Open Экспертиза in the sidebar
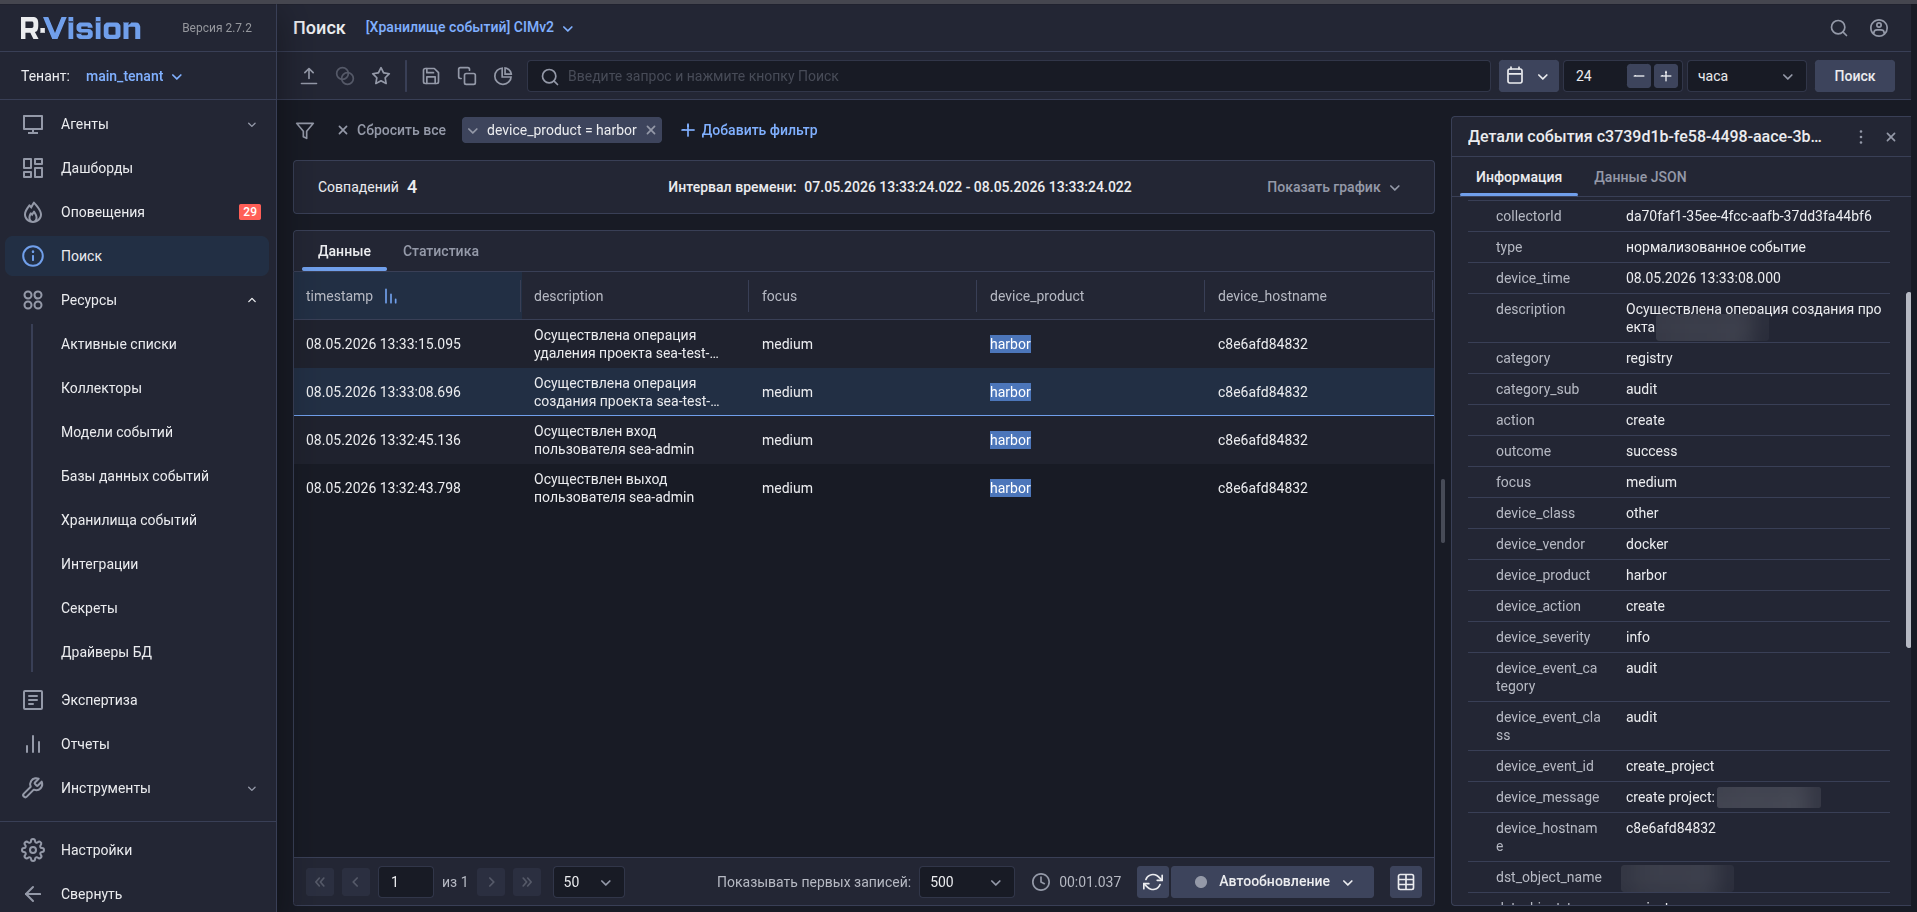This screenshot has height=912, width=1917. pos(138,700)
